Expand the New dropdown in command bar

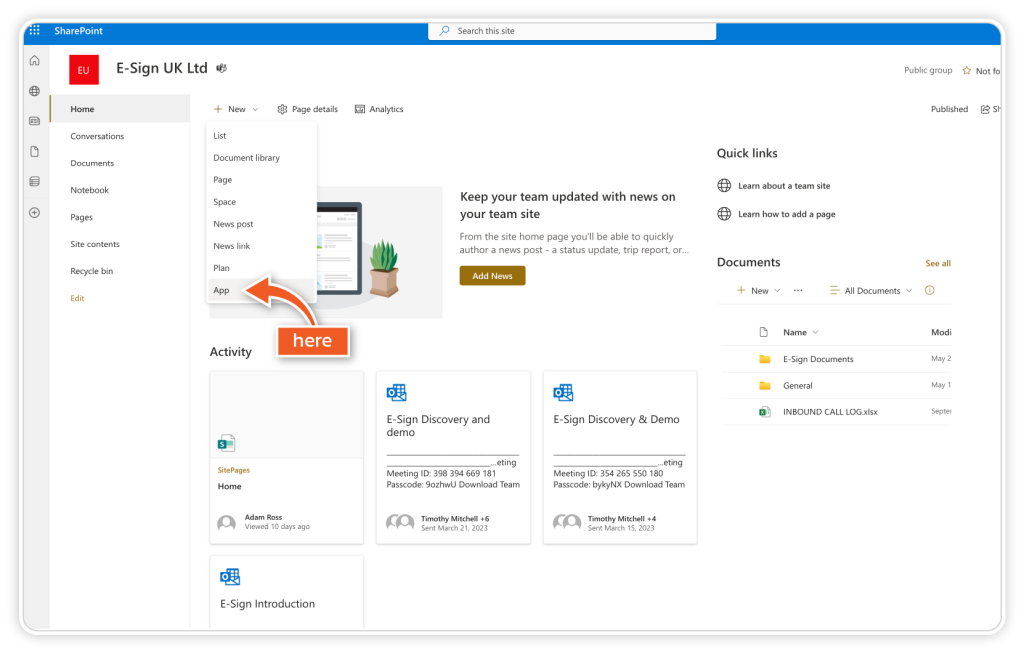[236, 109]
